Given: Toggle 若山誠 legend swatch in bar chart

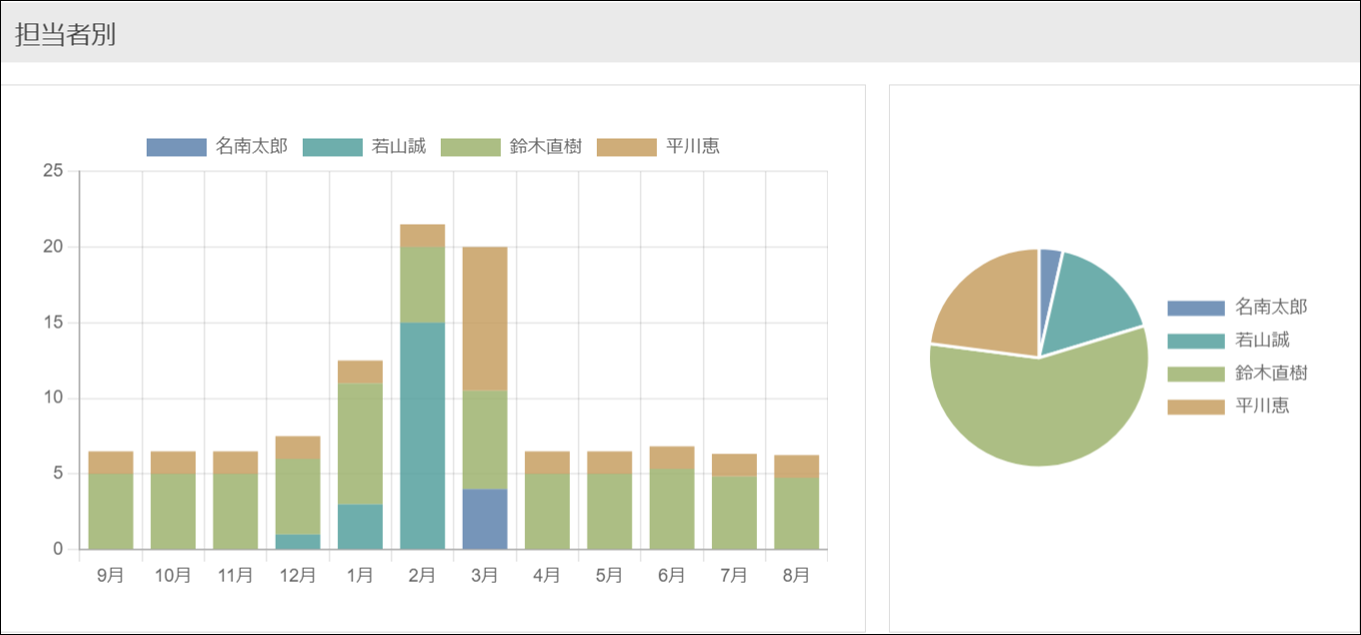Looking at the screenshot, I should point(332,147).
